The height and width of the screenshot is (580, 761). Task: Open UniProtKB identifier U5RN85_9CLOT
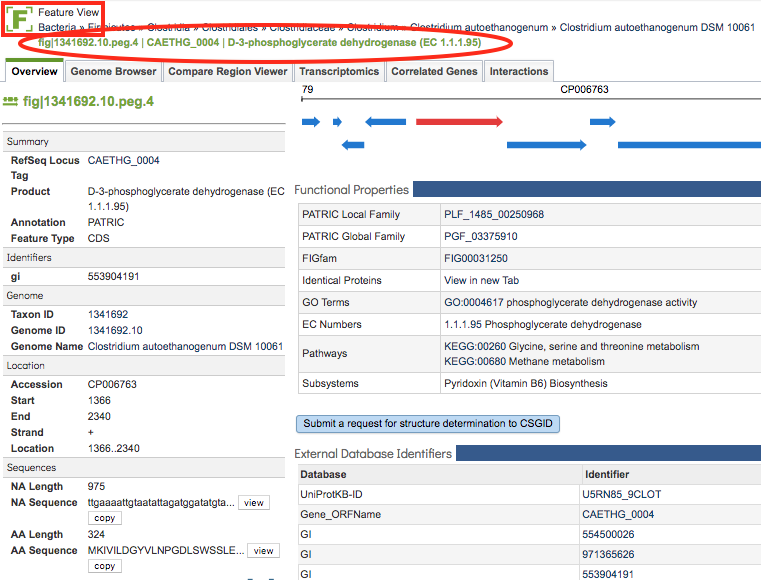tap(622, 494)
